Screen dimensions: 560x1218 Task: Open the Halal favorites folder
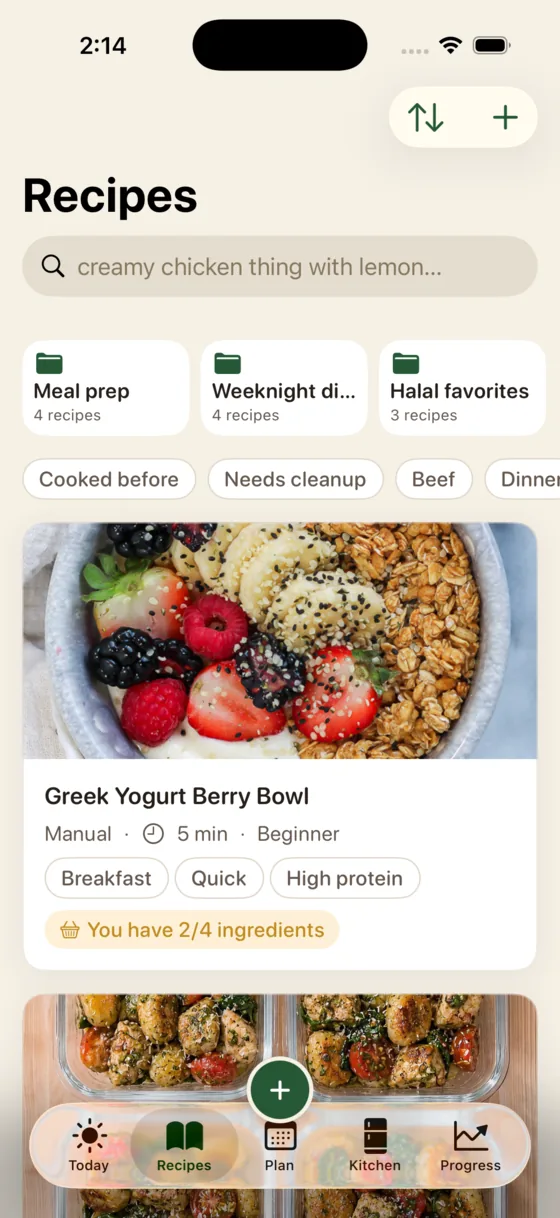462,388
